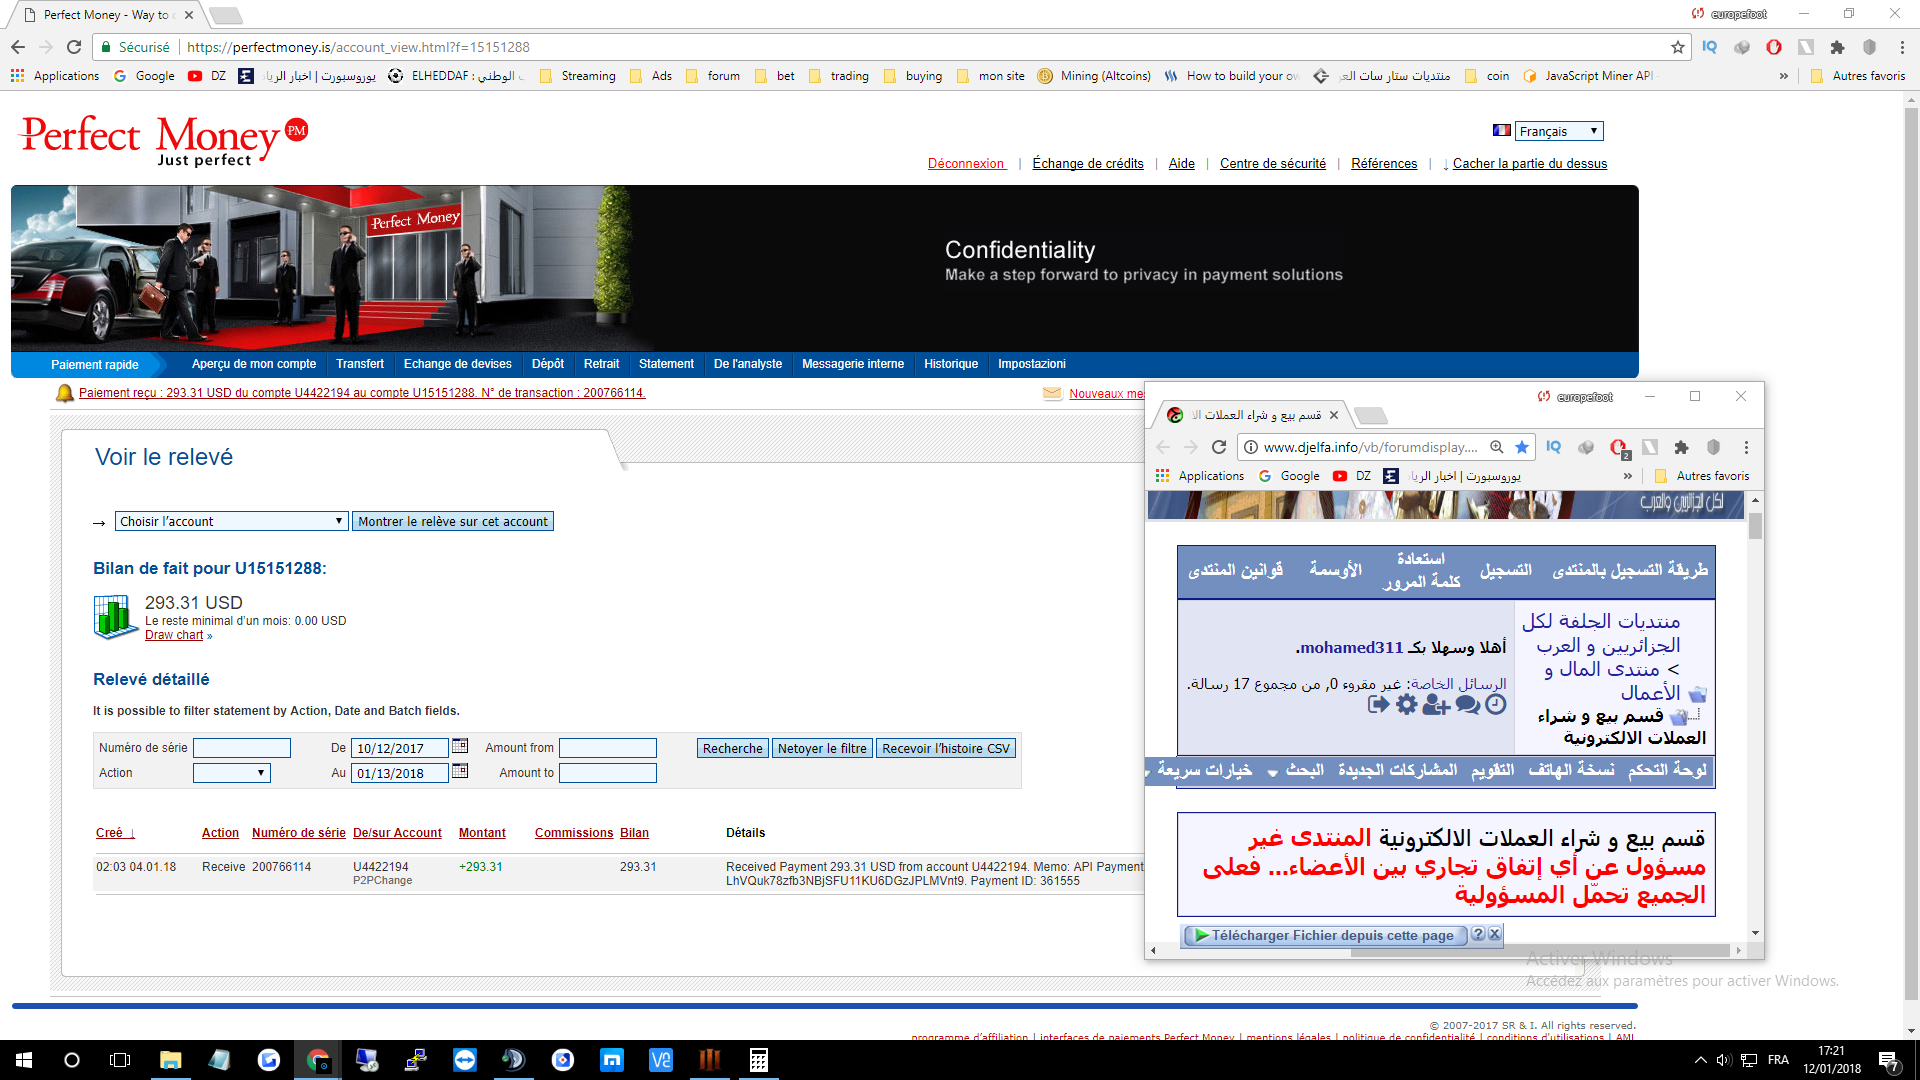The image size is (1920, 1080).
Task: Open Task View from the taskbar
Action: 120,1060
